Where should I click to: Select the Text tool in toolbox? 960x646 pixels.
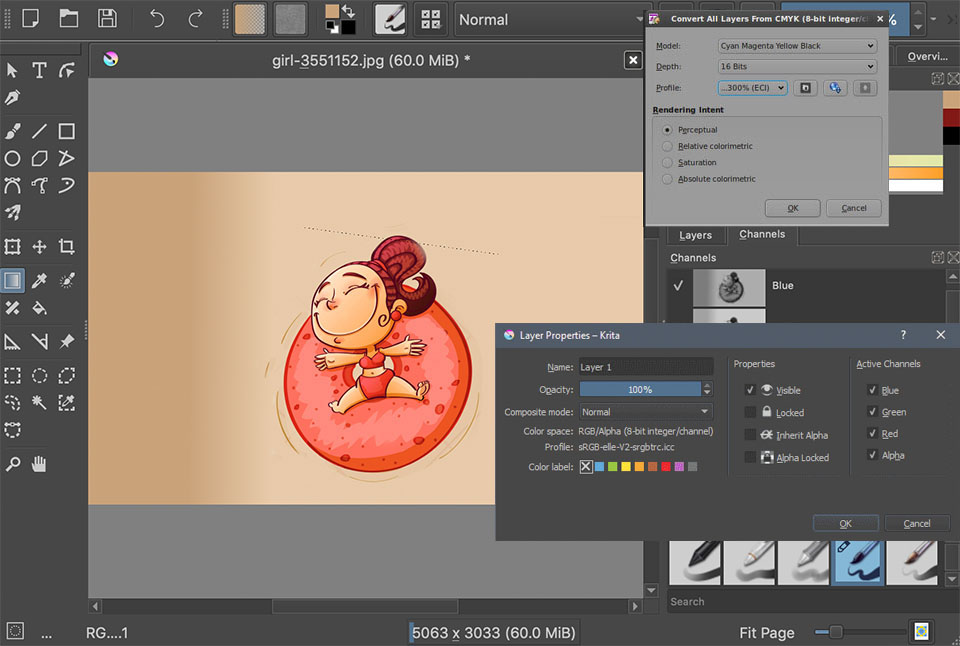tap(39, 70)
